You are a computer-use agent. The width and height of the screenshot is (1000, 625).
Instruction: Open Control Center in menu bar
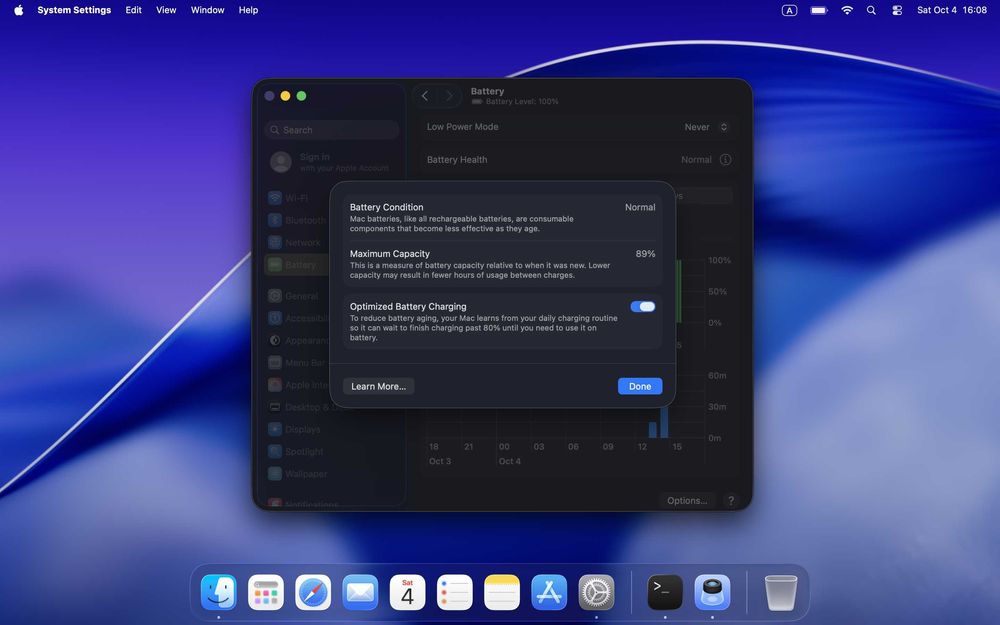[x=897, y=10]
